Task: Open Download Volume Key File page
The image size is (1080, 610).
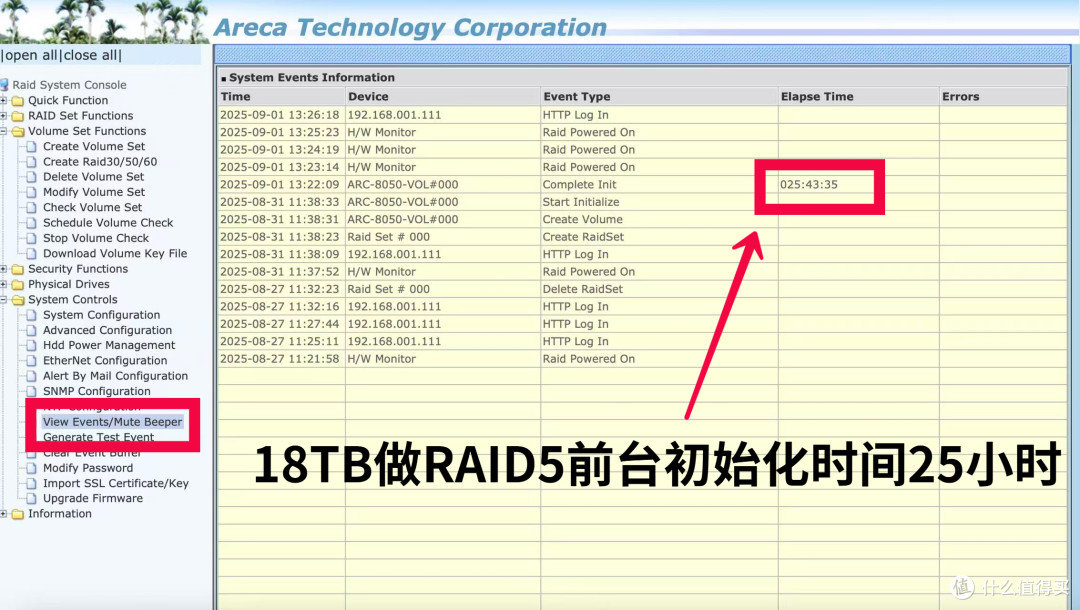Action: point(115,253)
